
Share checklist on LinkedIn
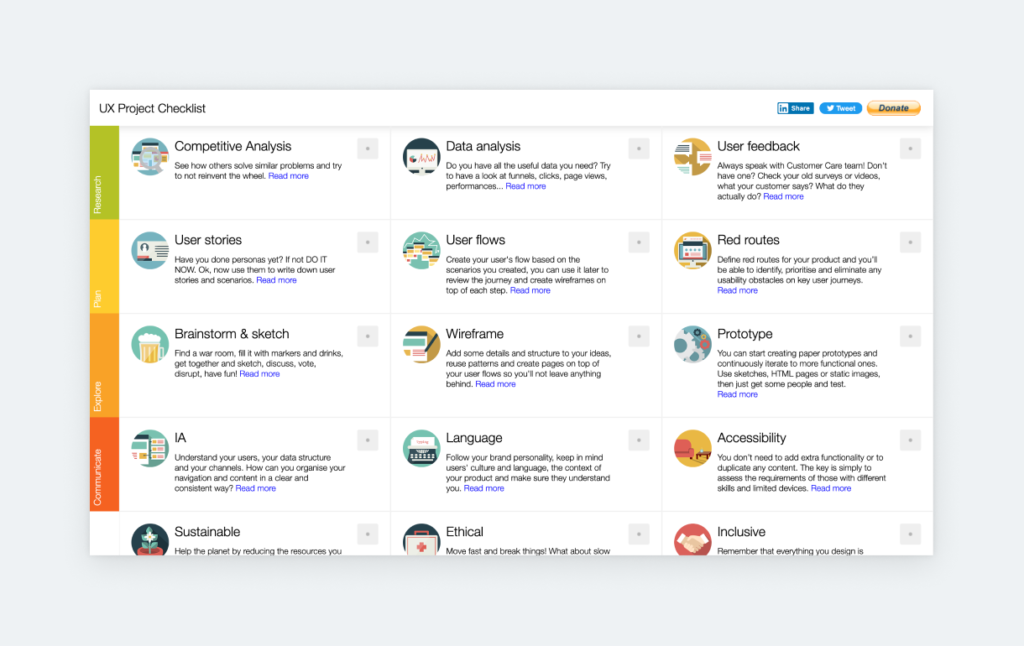pyautogui.click(x=795, y=108)
